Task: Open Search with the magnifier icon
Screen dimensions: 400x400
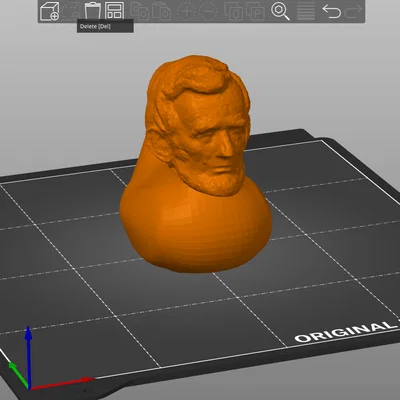Action: [280, 11]
